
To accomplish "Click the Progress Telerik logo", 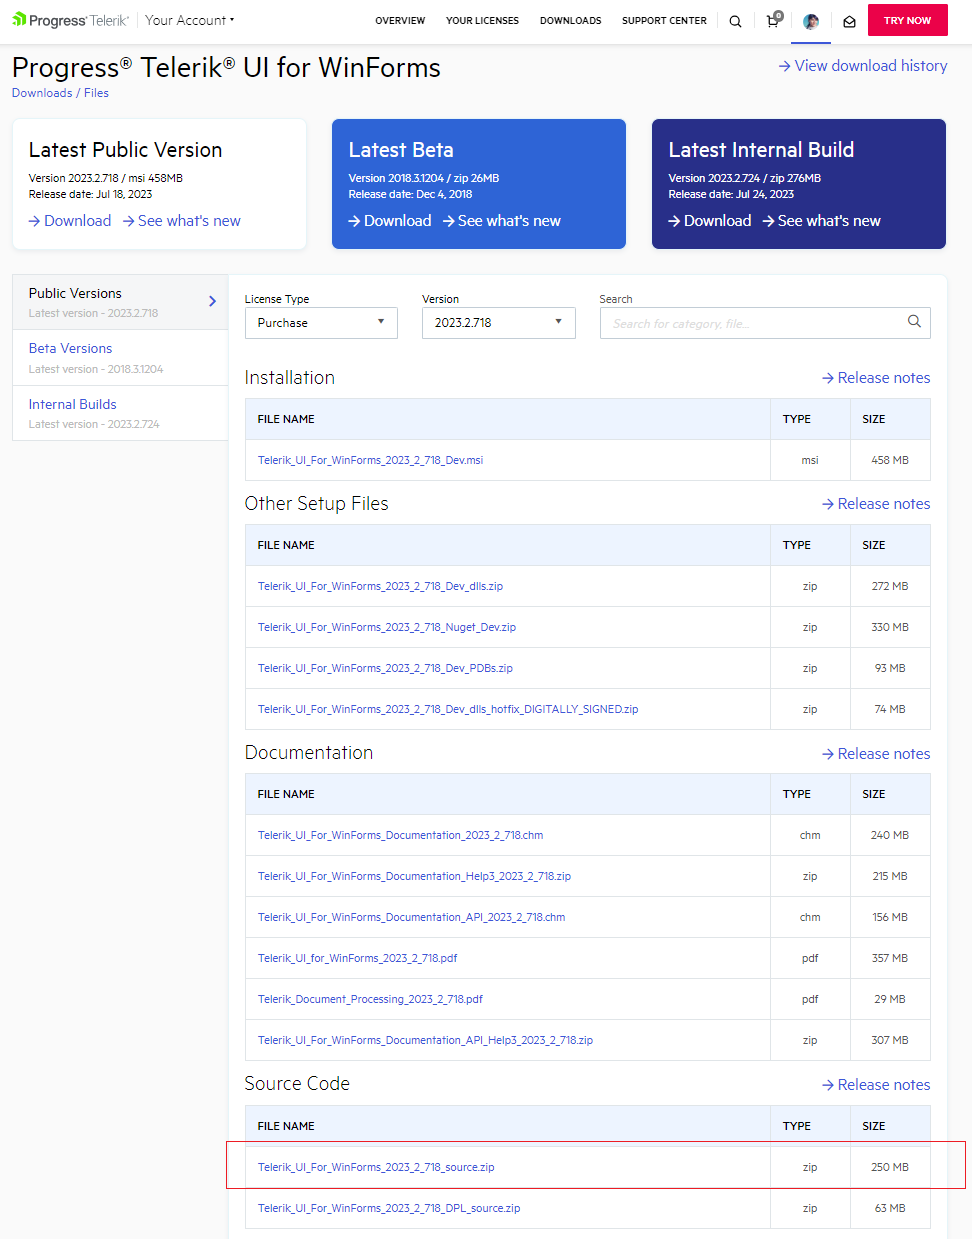I will [70, 20].
